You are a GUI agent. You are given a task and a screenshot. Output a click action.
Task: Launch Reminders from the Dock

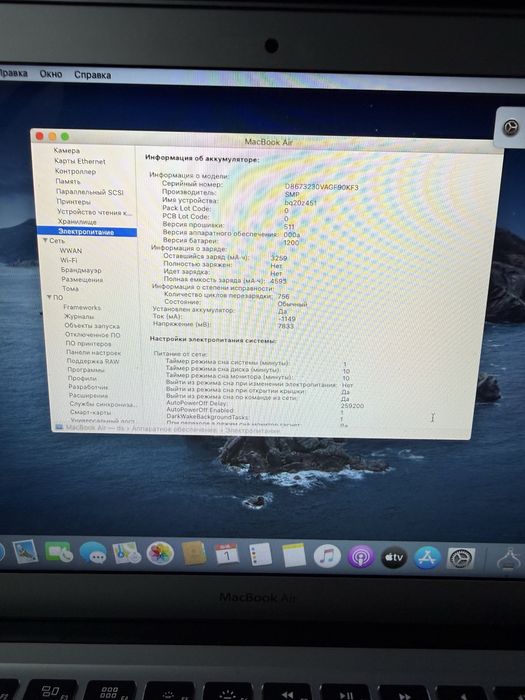coord(260,555)
